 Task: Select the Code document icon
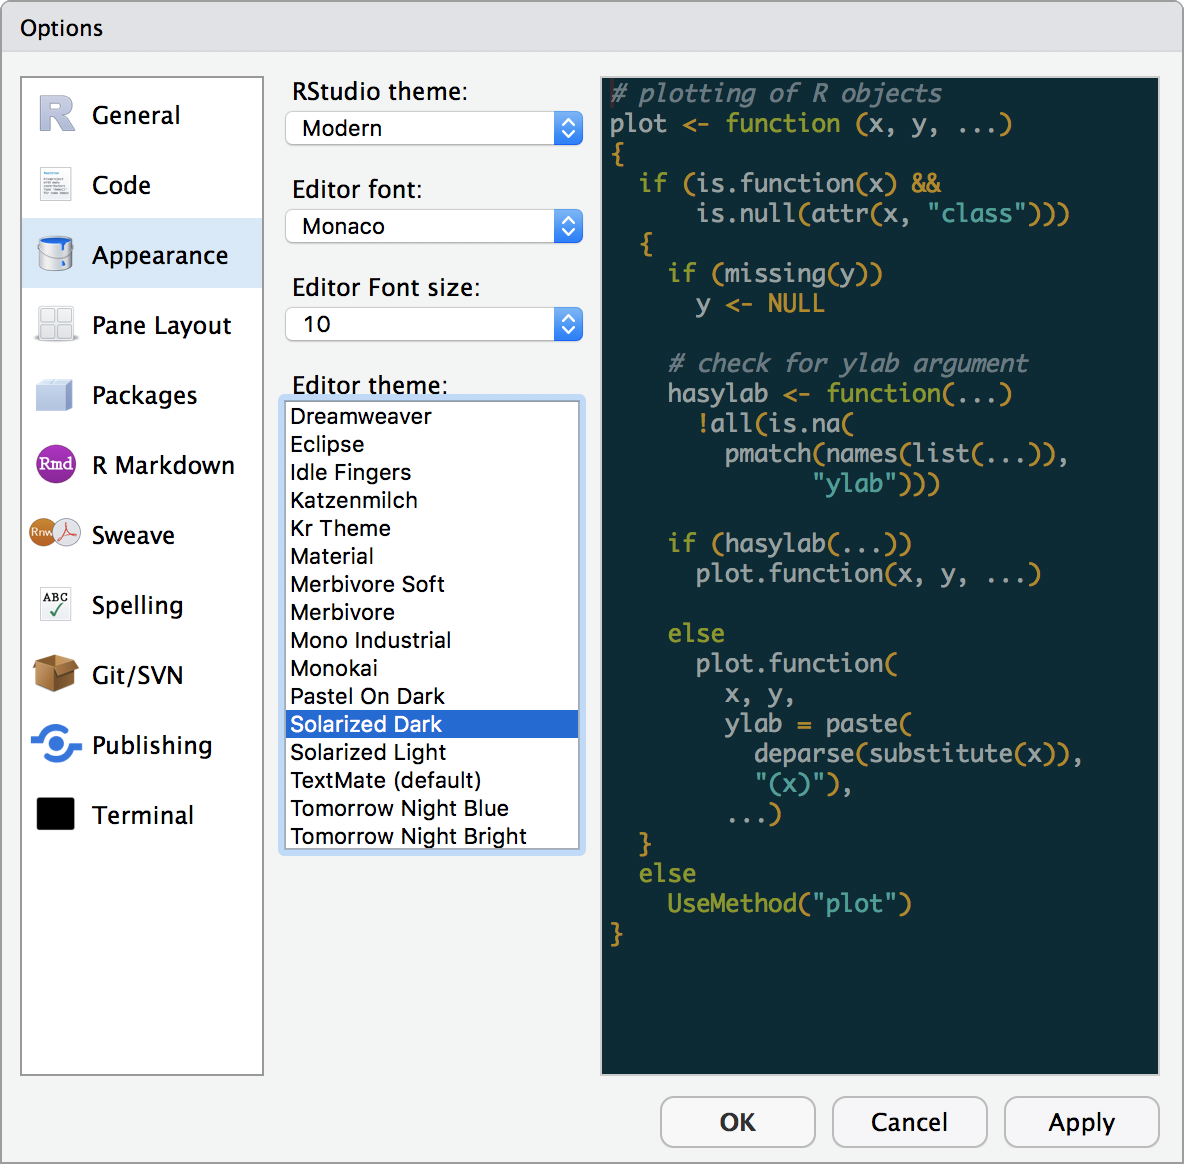click(x=56, y=185)
